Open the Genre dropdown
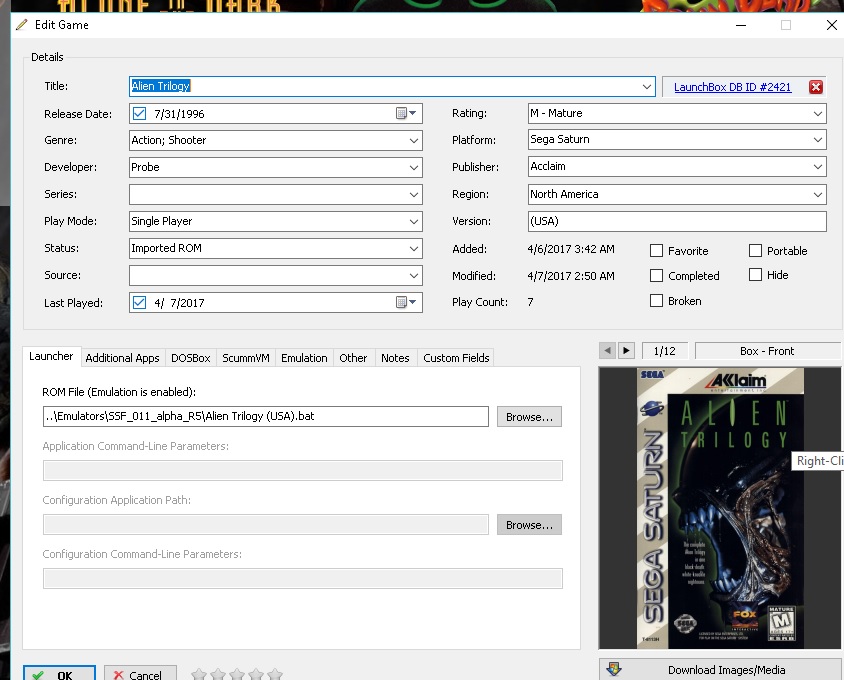 [x=413, y=141]
